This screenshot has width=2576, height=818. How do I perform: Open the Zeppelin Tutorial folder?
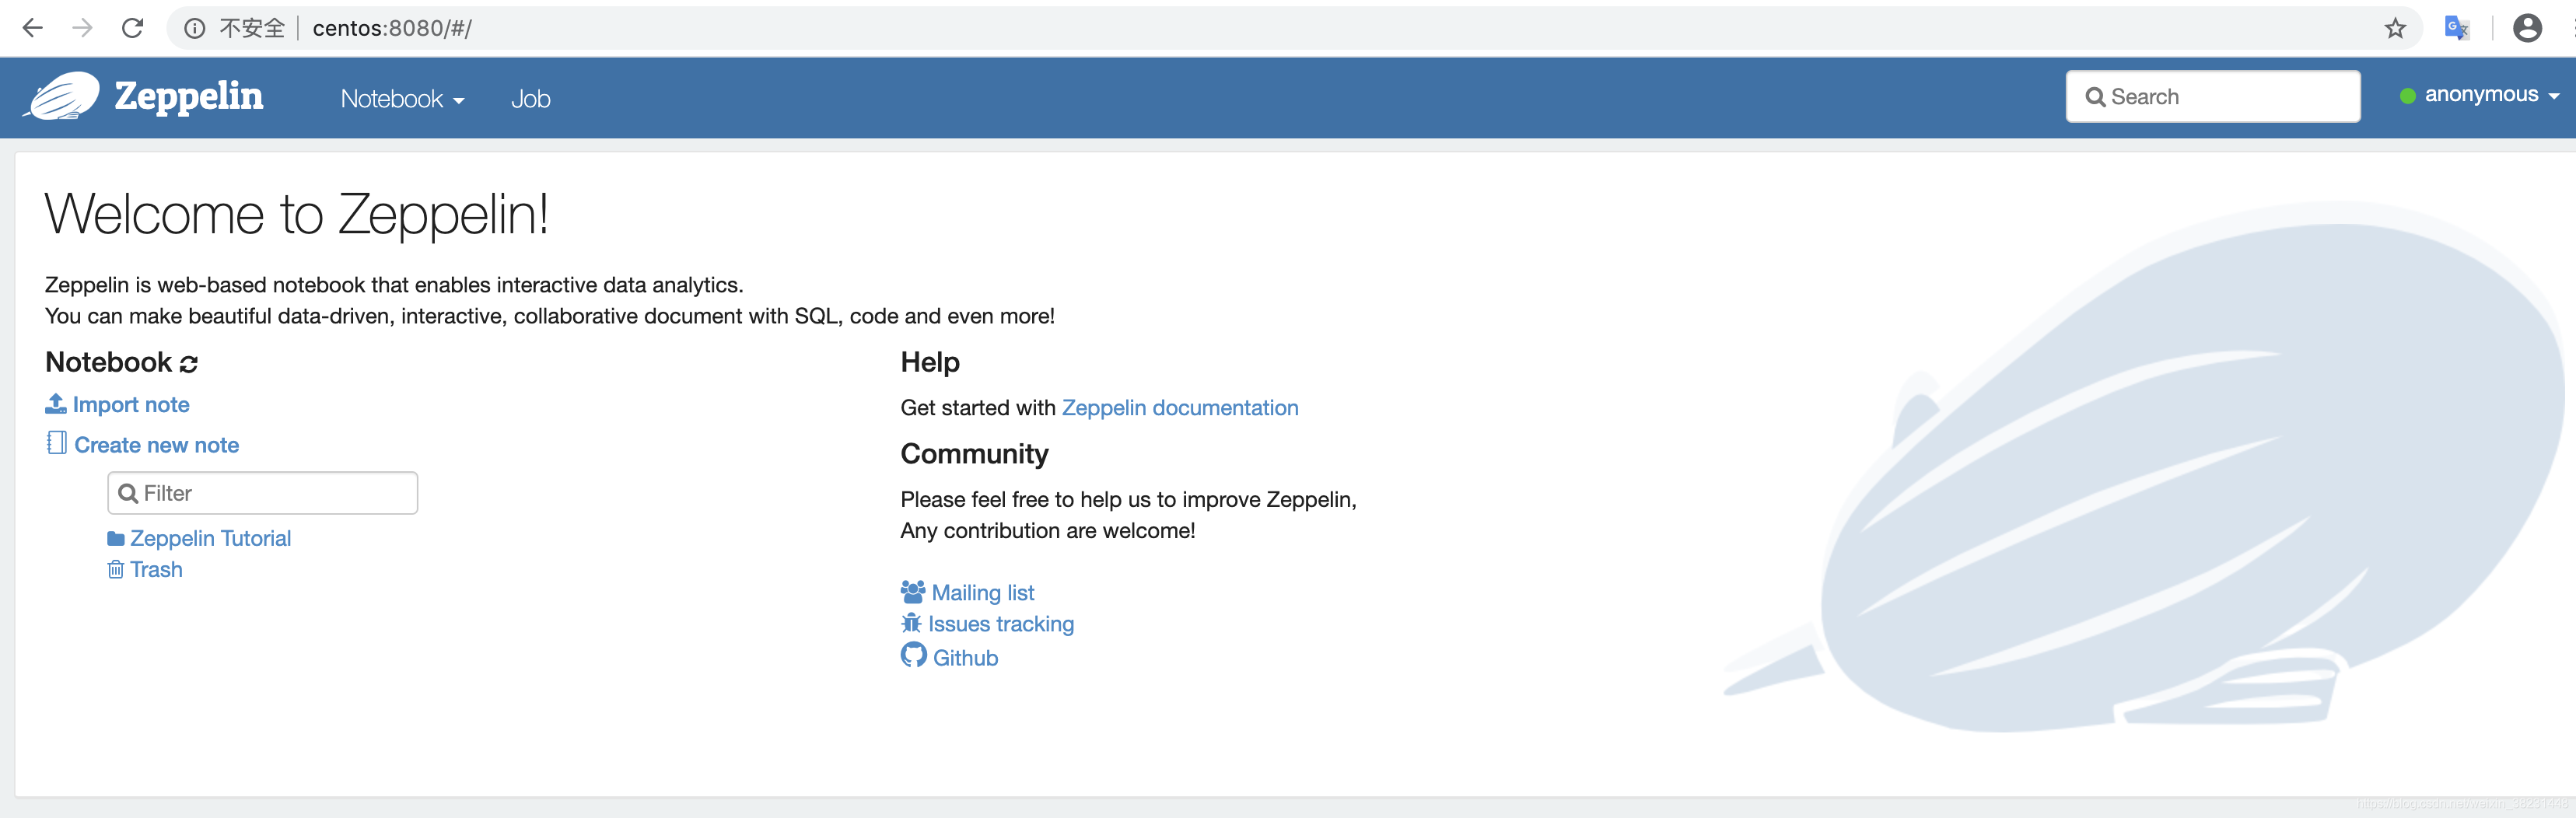[x=211, y=538]
